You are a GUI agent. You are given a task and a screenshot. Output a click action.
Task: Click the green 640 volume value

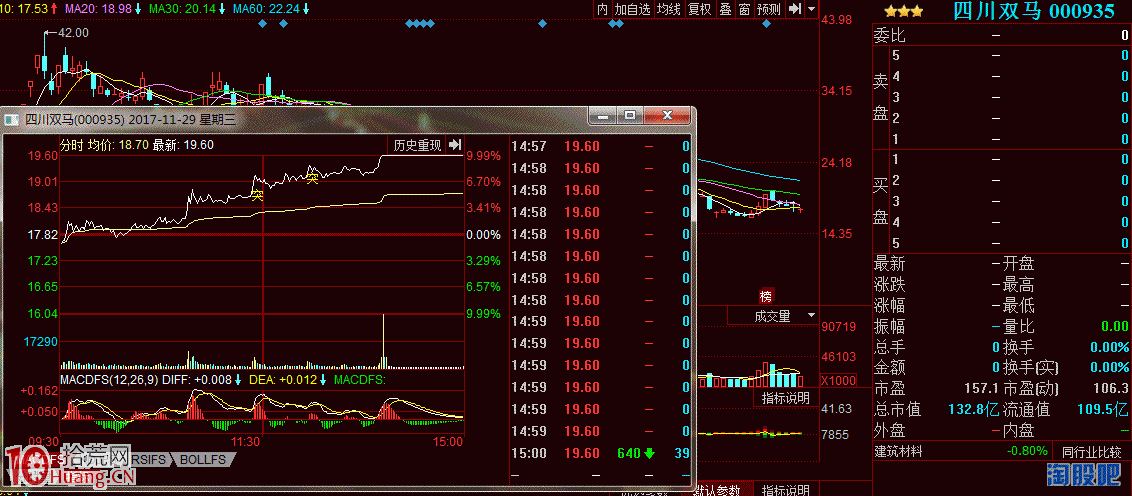pos(630,453)
